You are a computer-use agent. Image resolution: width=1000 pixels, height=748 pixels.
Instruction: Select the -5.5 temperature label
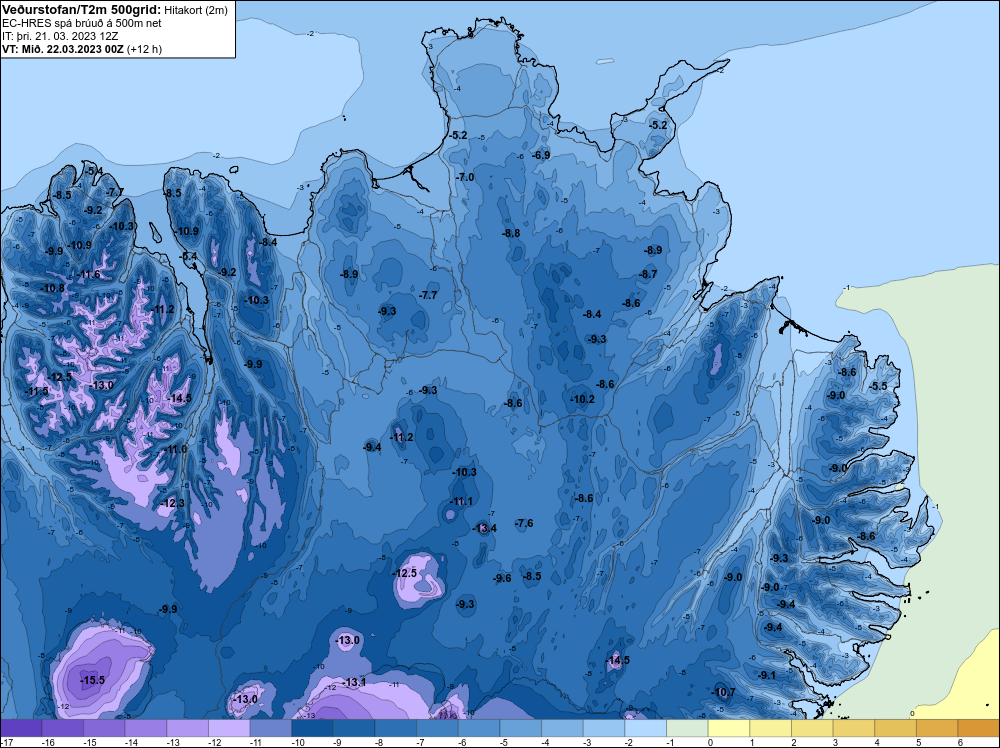[879, 386]
